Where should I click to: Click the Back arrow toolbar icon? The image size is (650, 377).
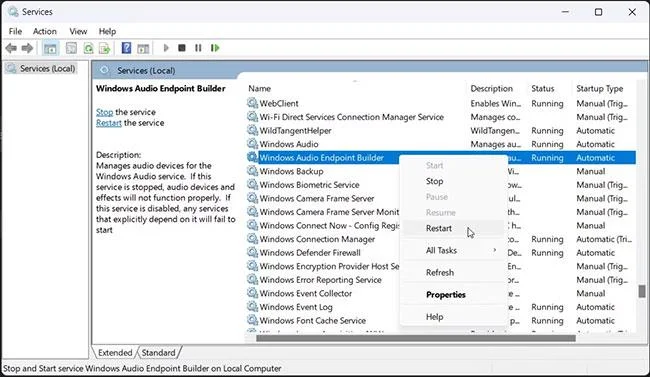[x=11, y=48]
